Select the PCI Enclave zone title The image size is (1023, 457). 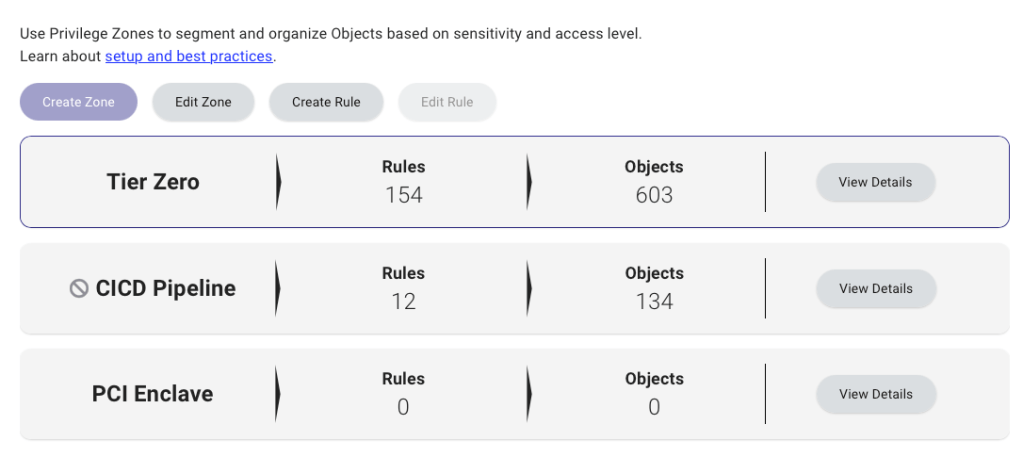click(152, 394)
